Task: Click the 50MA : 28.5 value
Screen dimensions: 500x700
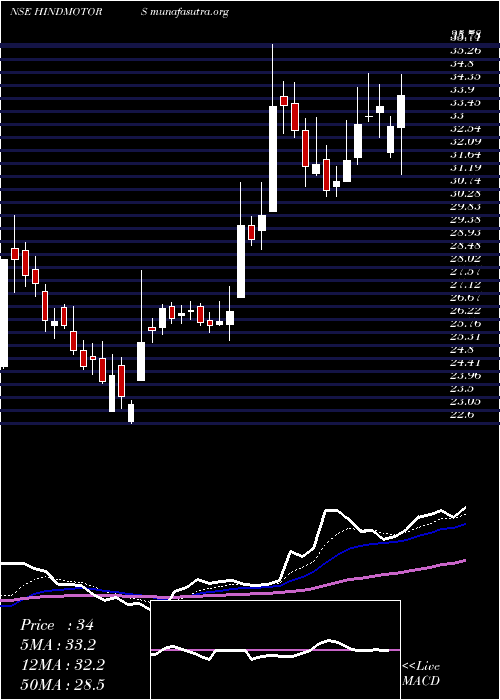Action: click(x=62, y=685)
